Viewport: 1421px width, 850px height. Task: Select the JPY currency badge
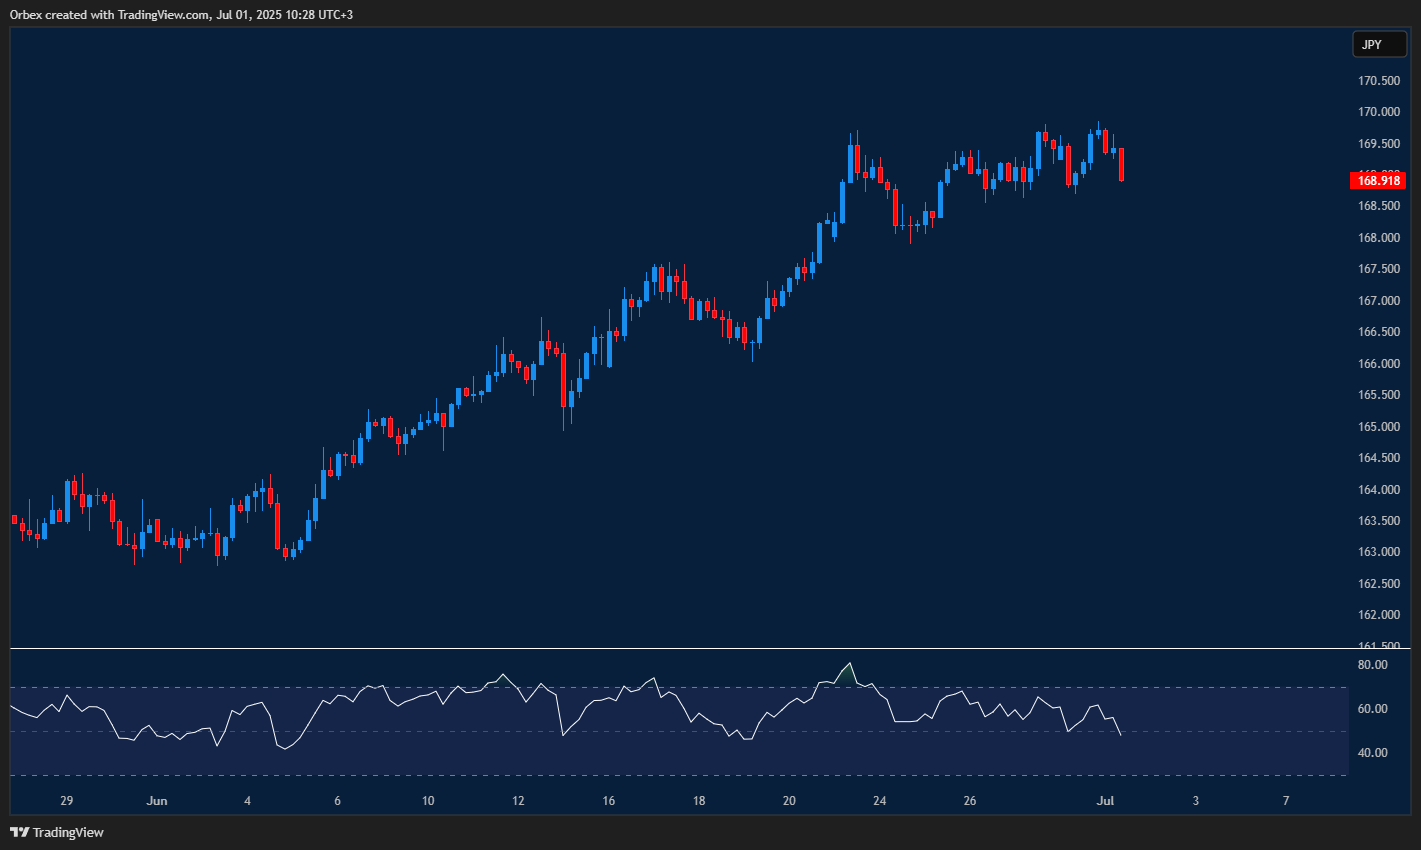pyautogui.click(x=1379, y=44)
